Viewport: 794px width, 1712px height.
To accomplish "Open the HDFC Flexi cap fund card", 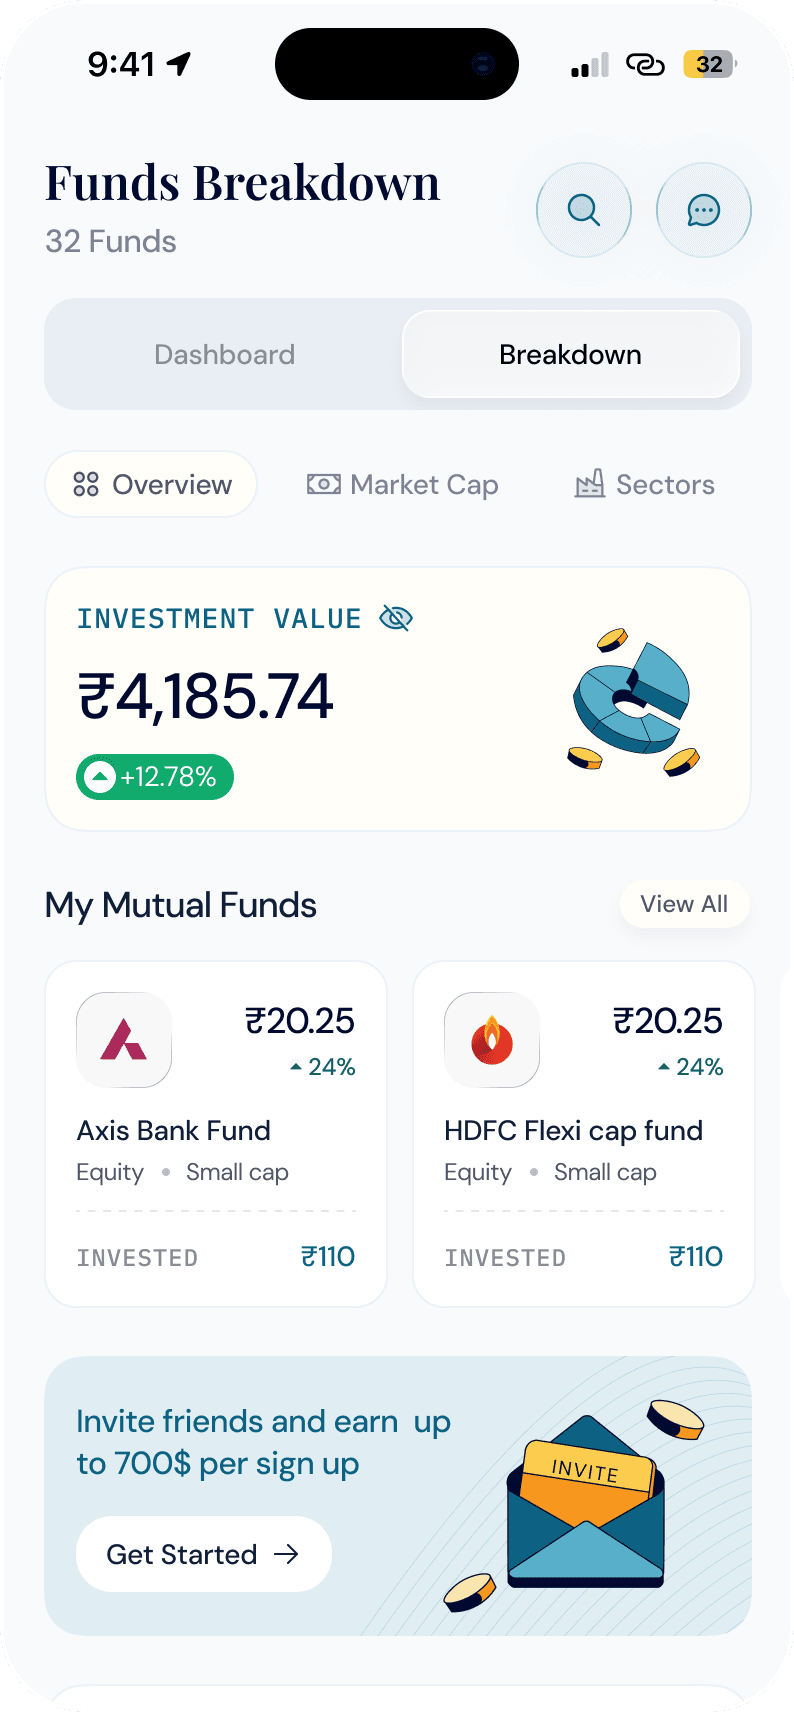I will (x=584, y=1134).
